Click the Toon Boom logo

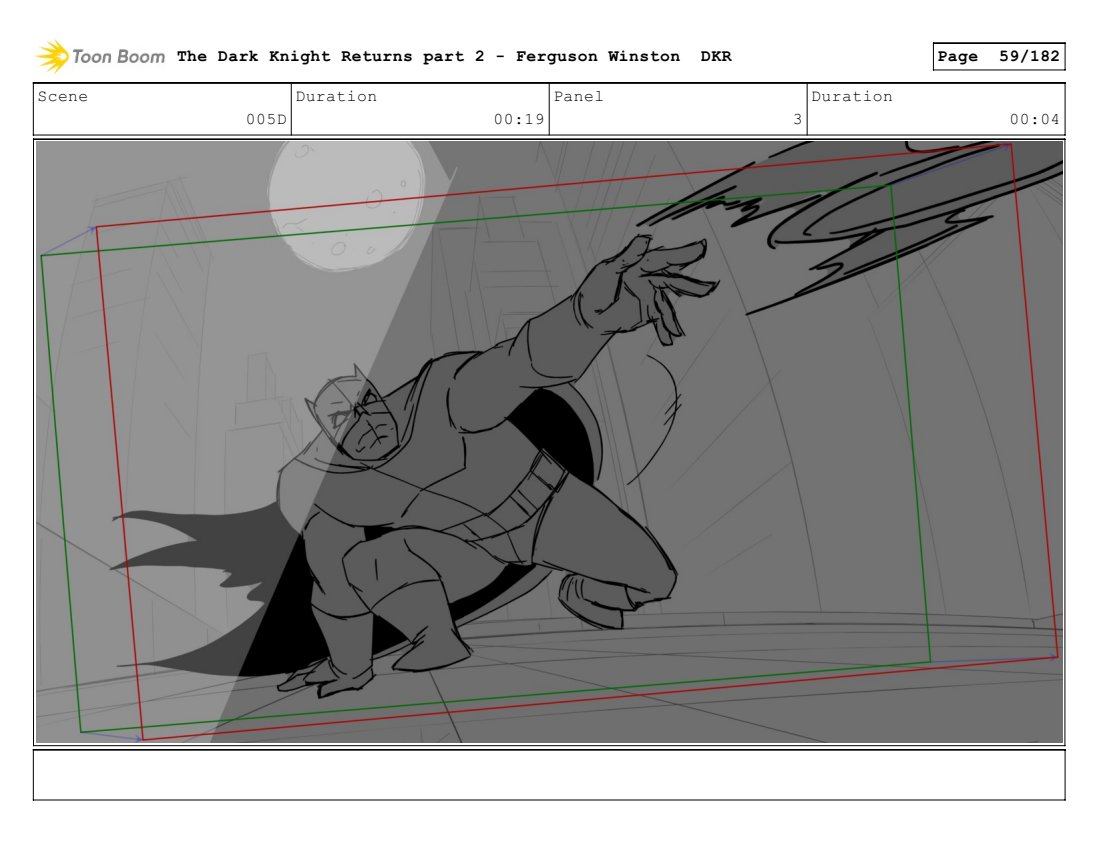tap(100, 56)
